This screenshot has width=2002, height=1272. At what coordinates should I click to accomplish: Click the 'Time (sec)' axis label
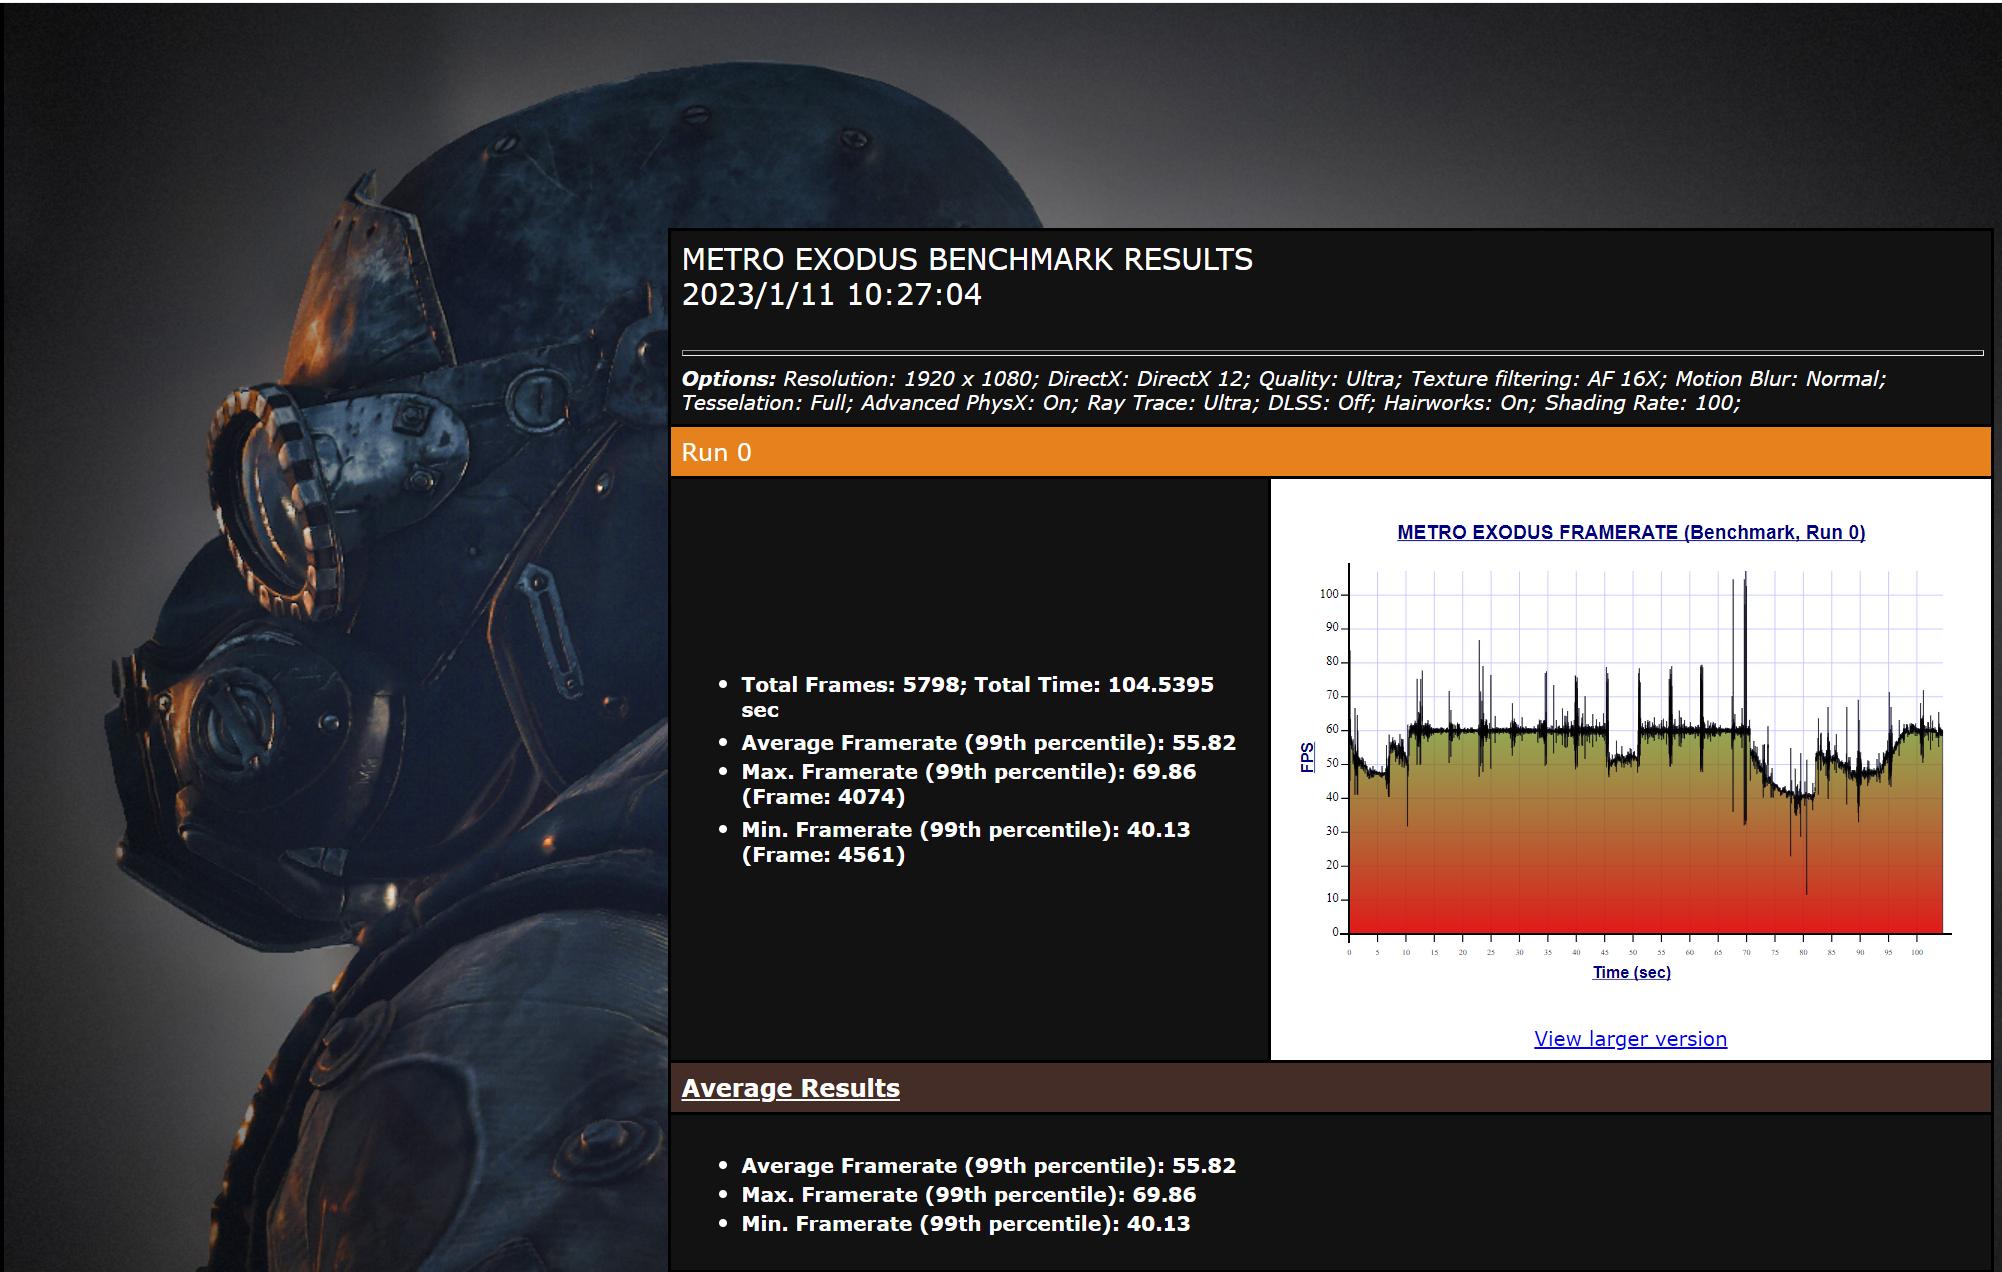(1631, 972)
